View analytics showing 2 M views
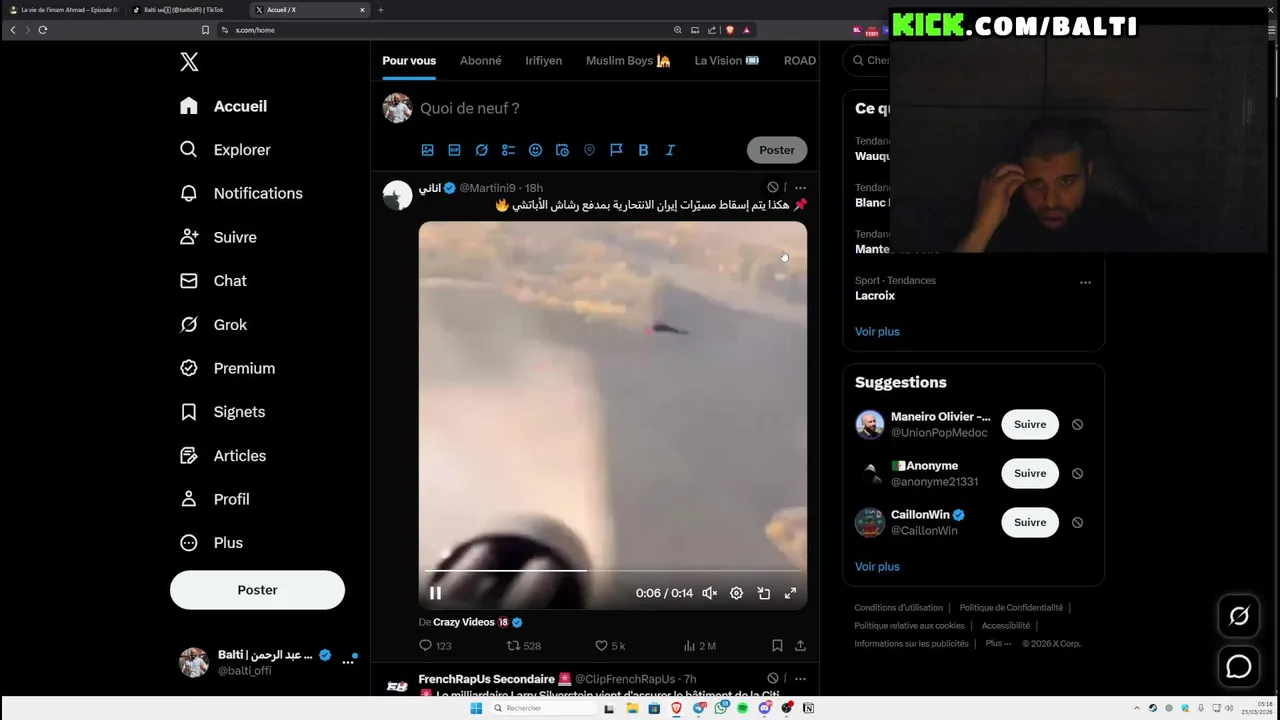This screenshot has width=1280, height=720. click(x=699, y=646)
